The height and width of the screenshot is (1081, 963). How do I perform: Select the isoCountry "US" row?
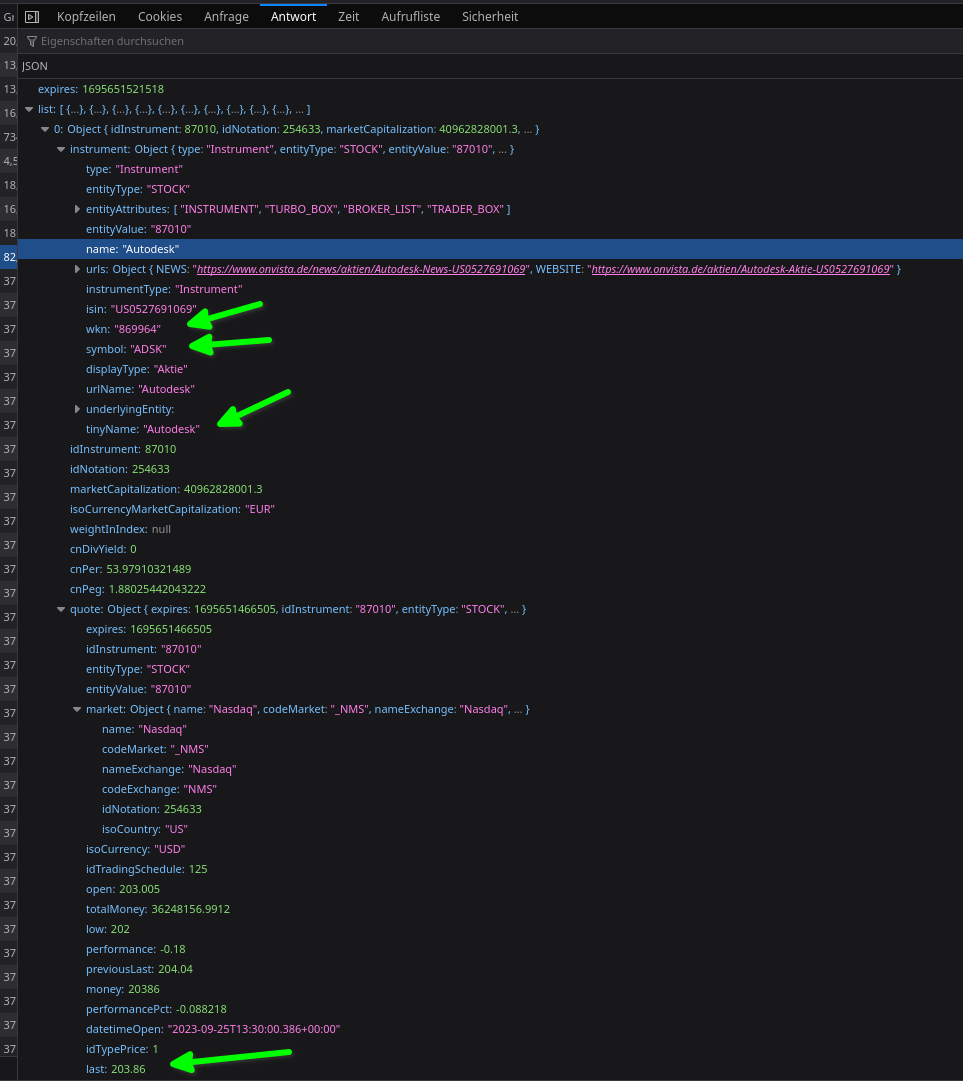coord(490,829)
